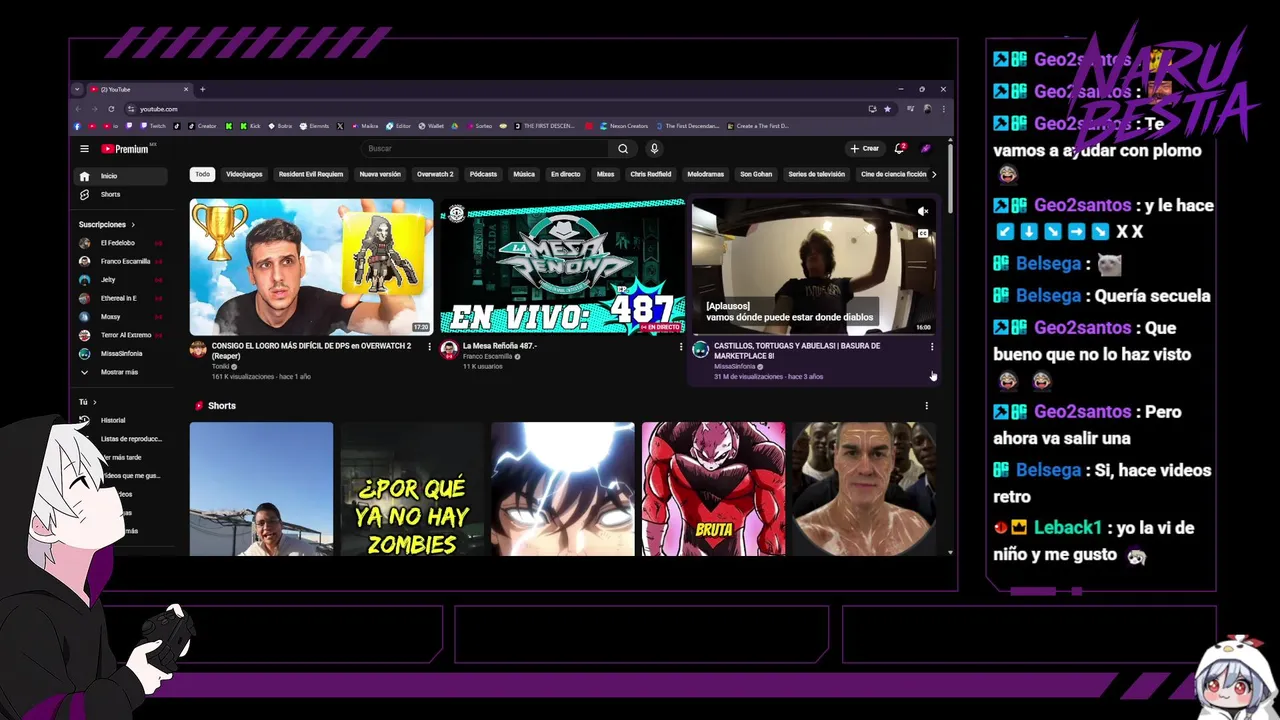This screenshot has height=720, width=1280.
Task: Click the search magnifier button
Action: tap(623, 149)
